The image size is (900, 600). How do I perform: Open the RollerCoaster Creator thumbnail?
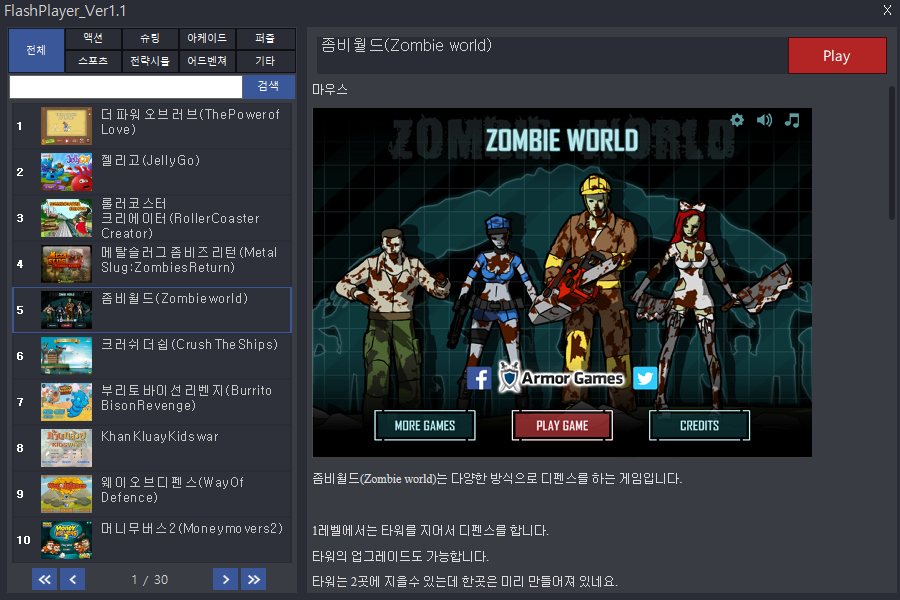pyautogui.click(x=67, y=218)
